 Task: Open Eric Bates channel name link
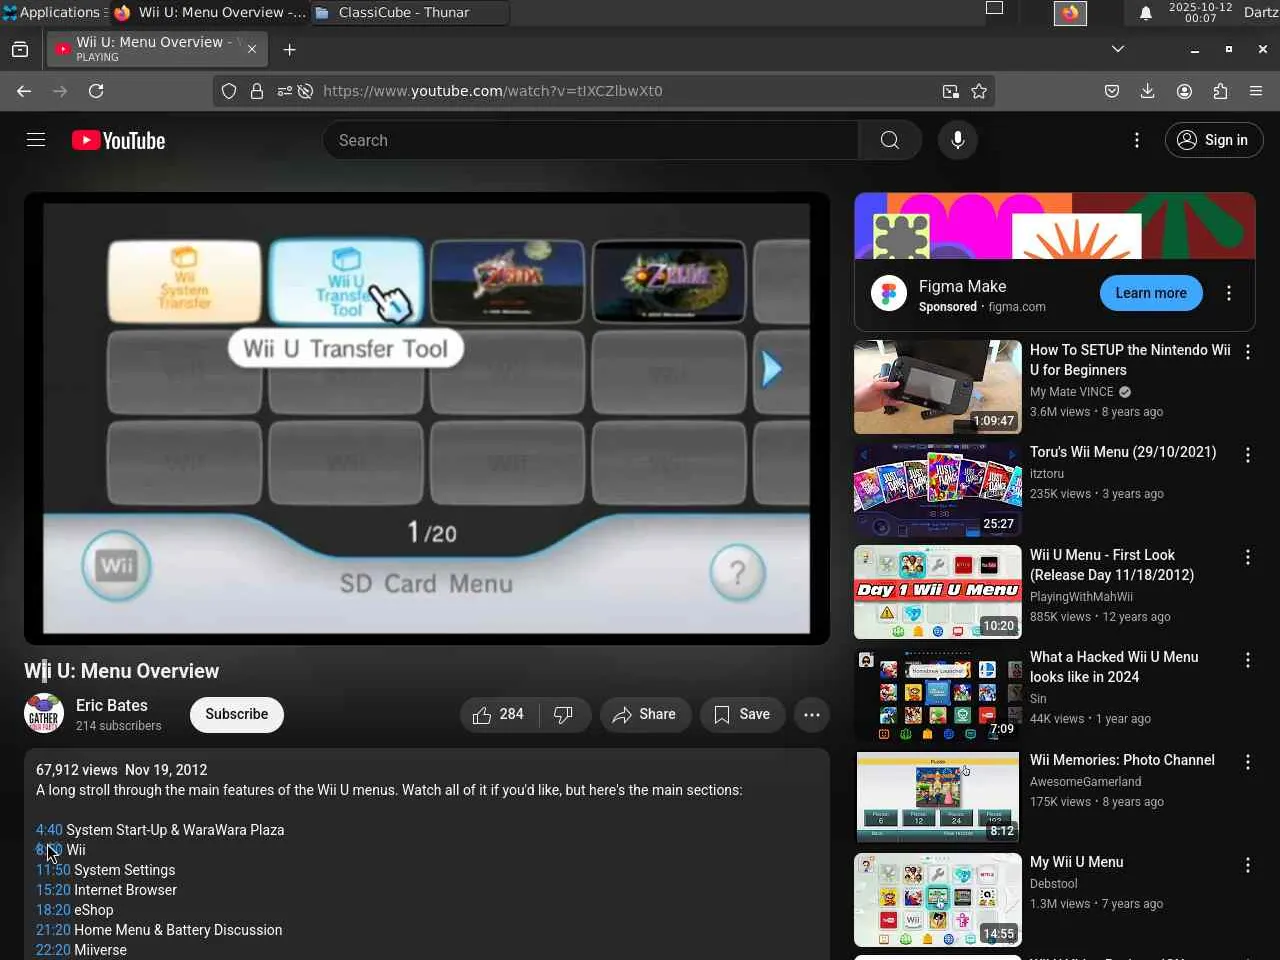pyautogui.click(x=112, y=705)
